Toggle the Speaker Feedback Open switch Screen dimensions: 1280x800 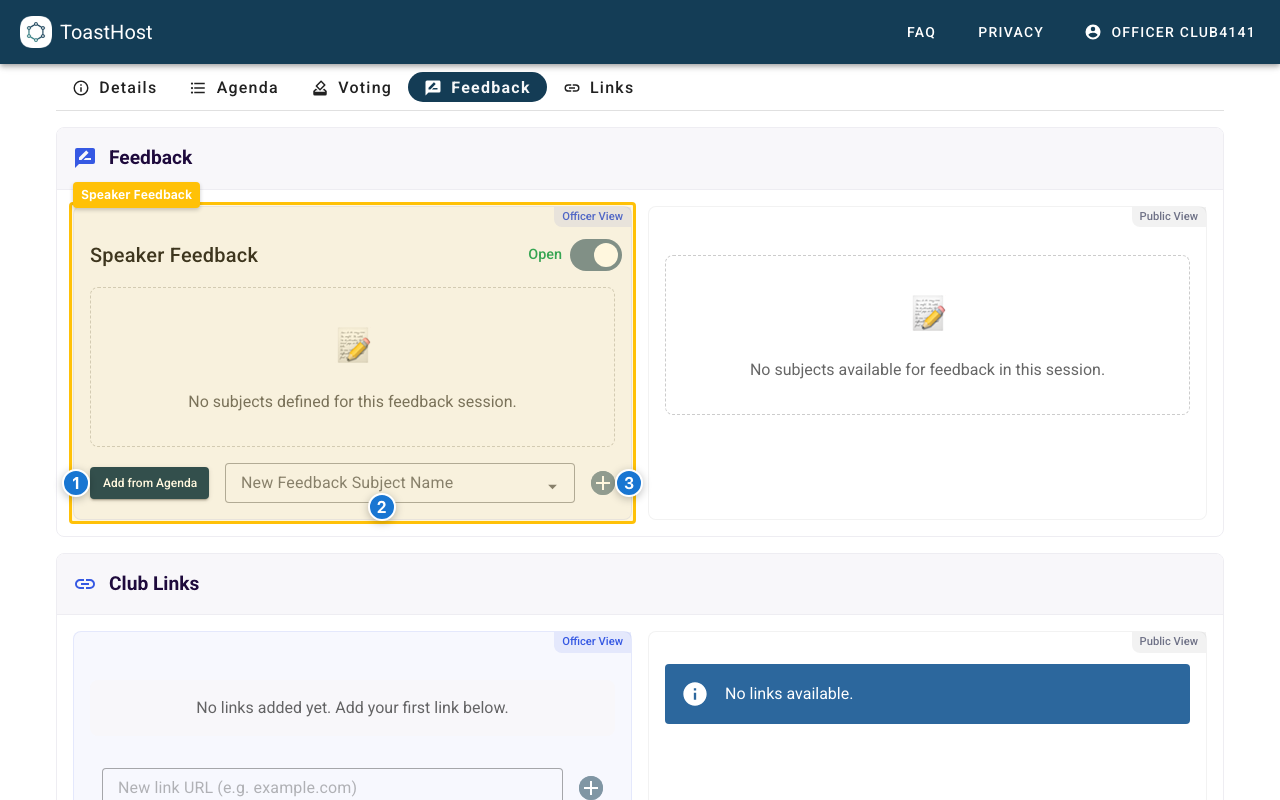click(595, 255)
